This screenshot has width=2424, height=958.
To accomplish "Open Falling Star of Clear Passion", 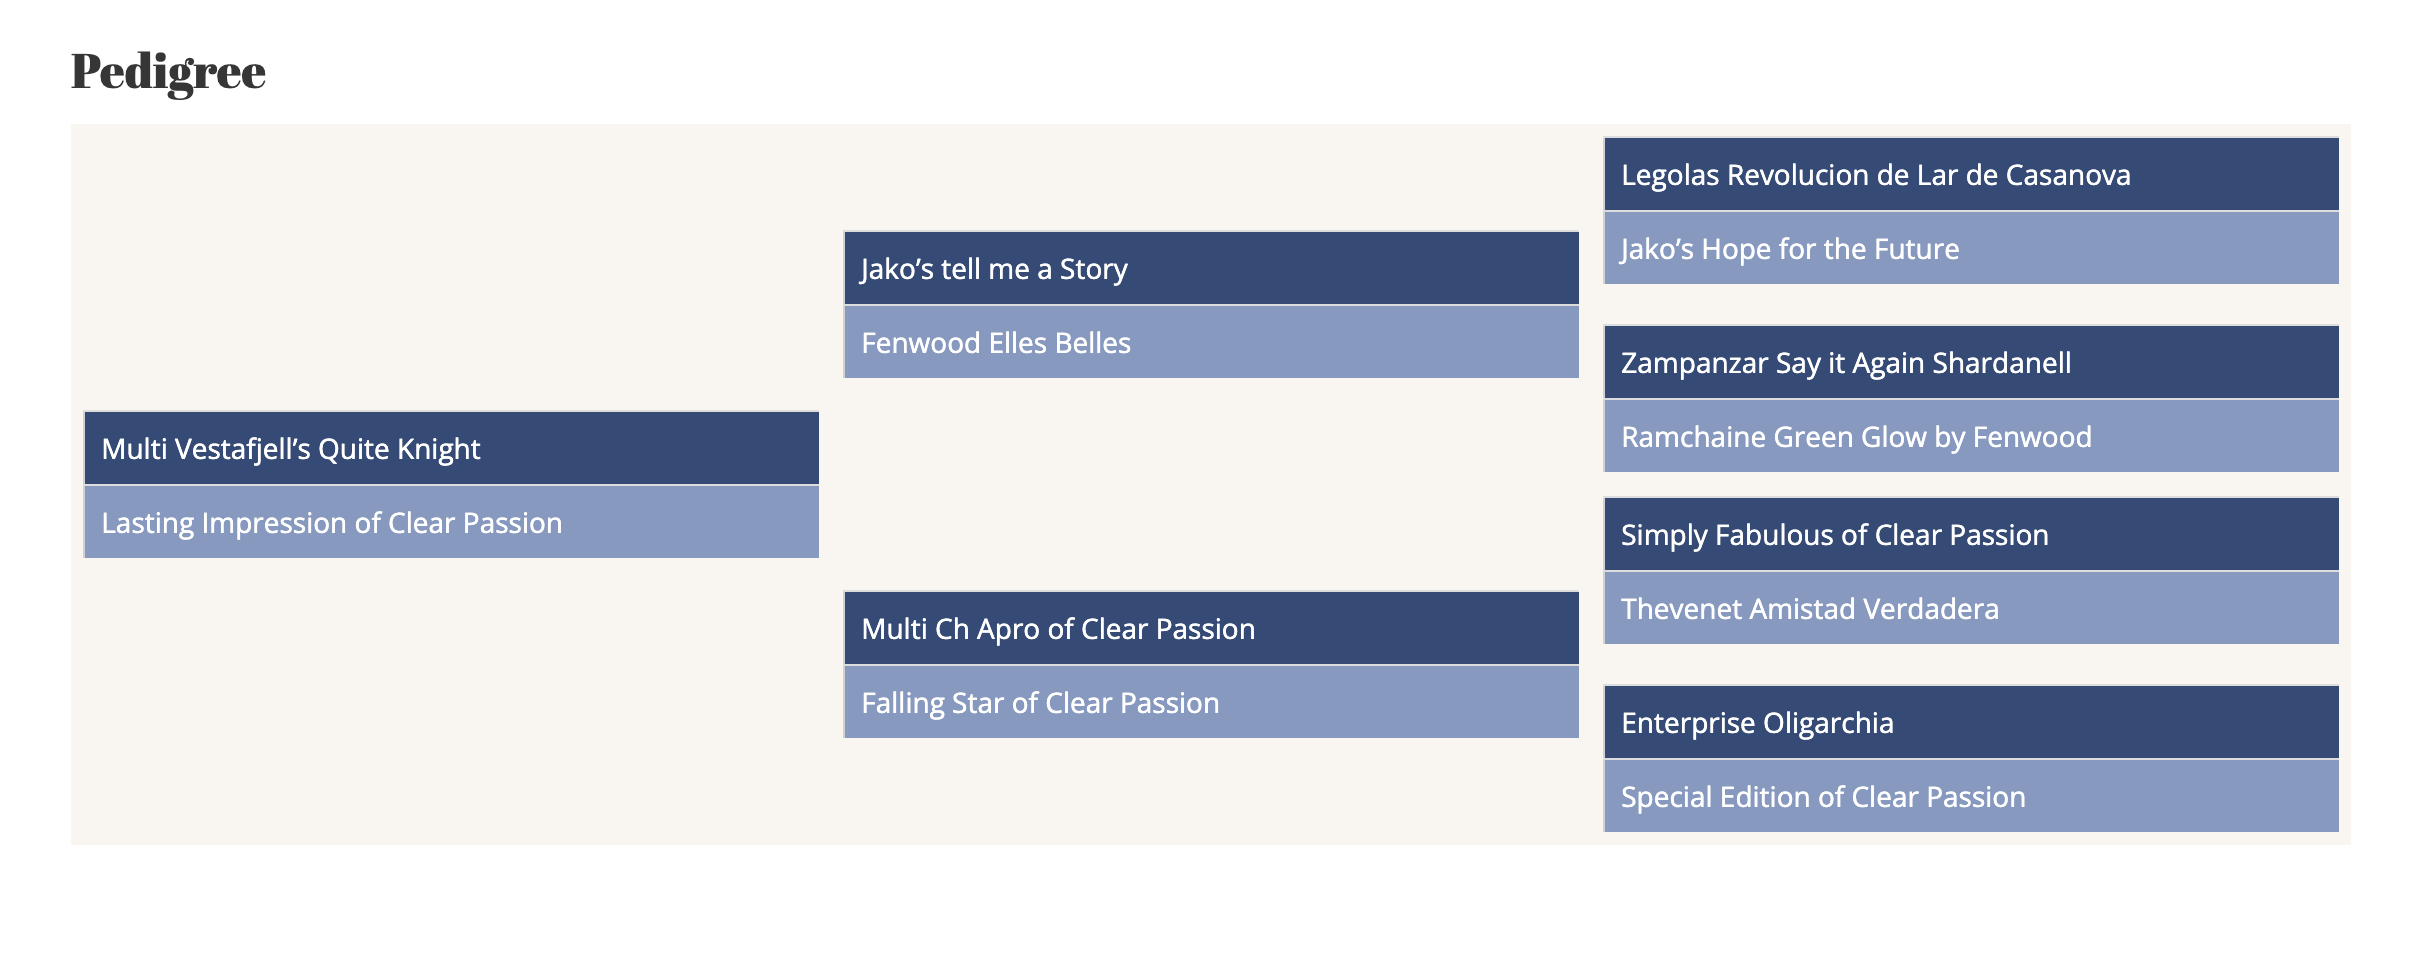I will click(x=1211, y=702).
